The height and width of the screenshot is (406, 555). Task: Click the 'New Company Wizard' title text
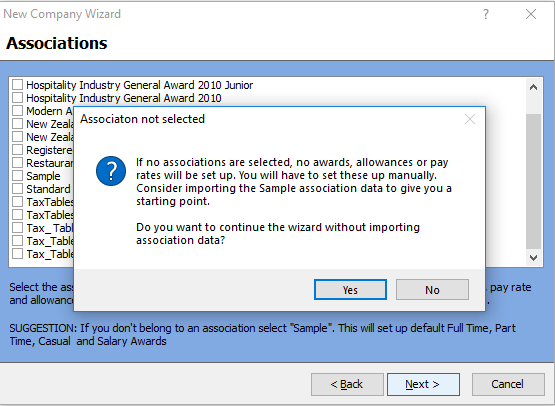[62, 14]
